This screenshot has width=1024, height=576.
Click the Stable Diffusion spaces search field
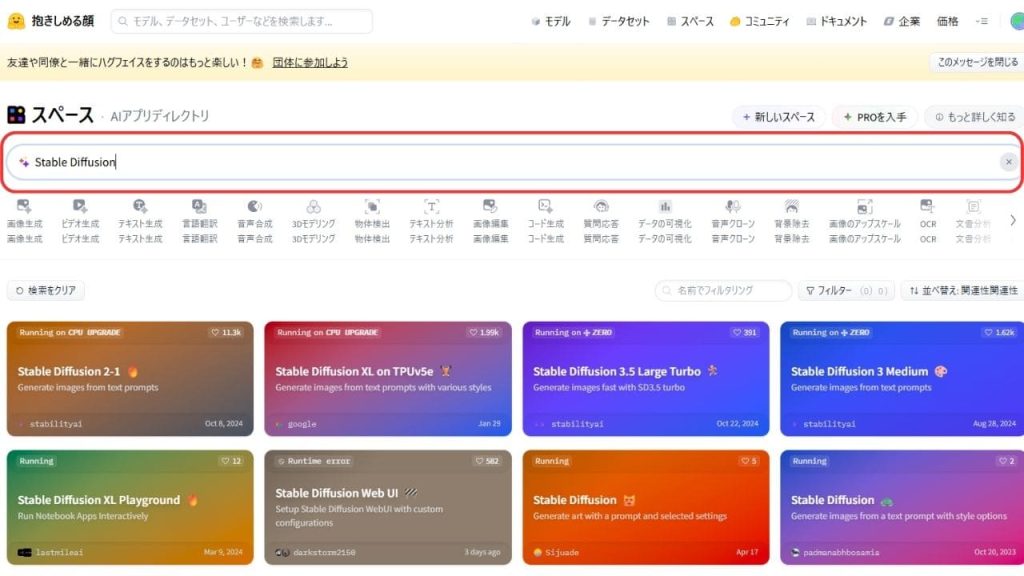coord(513,162)
